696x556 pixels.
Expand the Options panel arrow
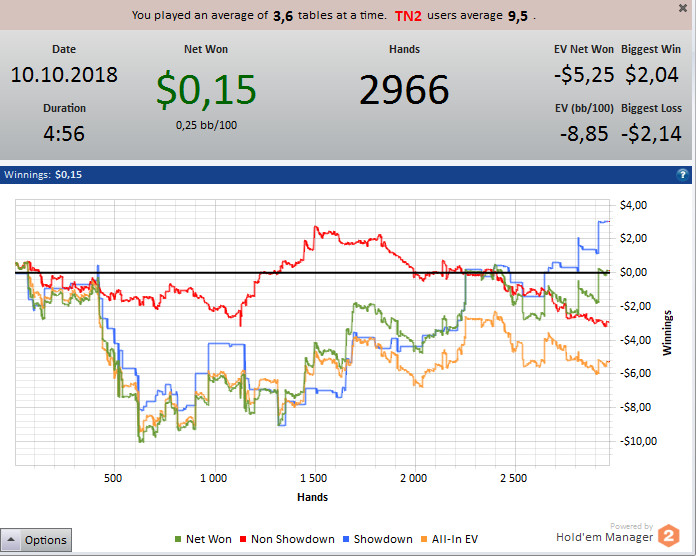tap(11, 540)
